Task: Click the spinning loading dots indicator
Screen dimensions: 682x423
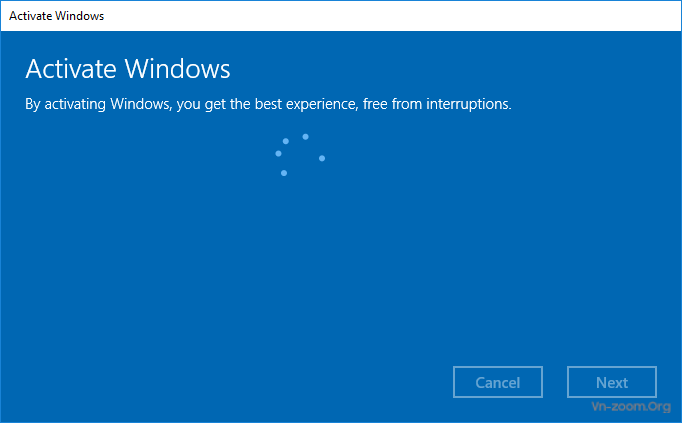Action: click(x=300, y=155)
